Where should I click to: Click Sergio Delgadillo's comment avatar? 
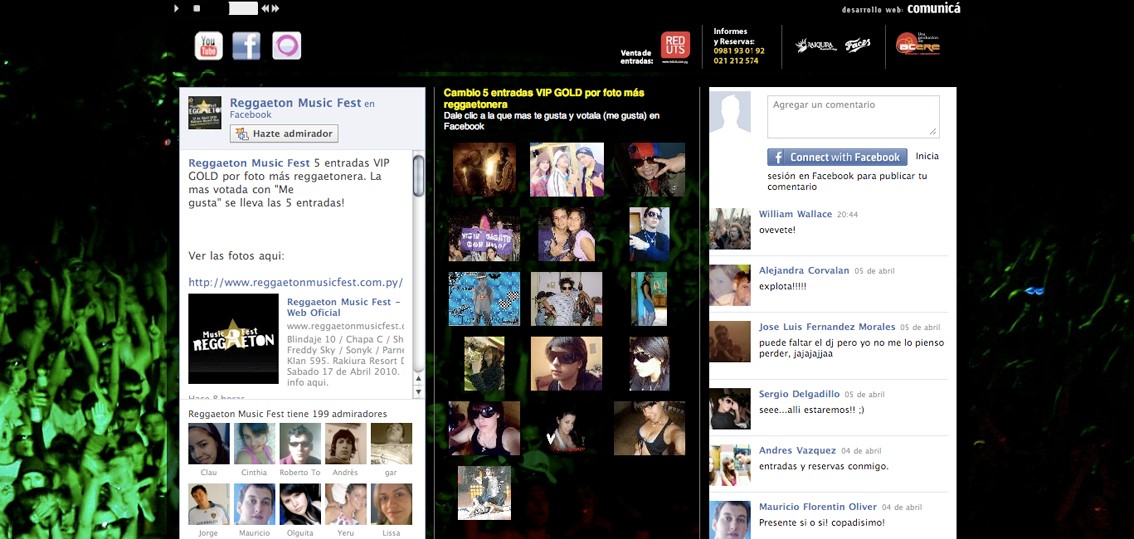(730, 409)
